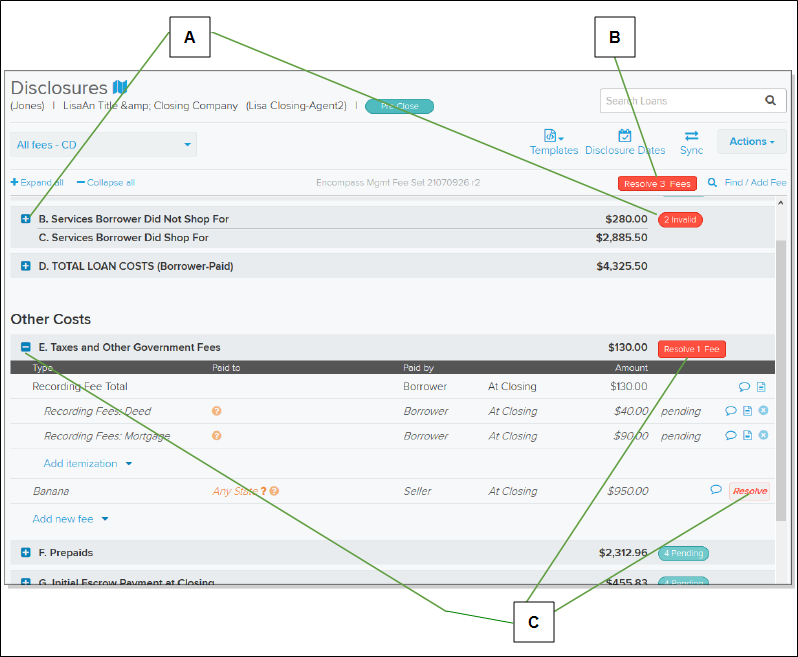Open document icon for Recording Fee Total
This screenshot has width=798, height=657.
coord(761,387)
